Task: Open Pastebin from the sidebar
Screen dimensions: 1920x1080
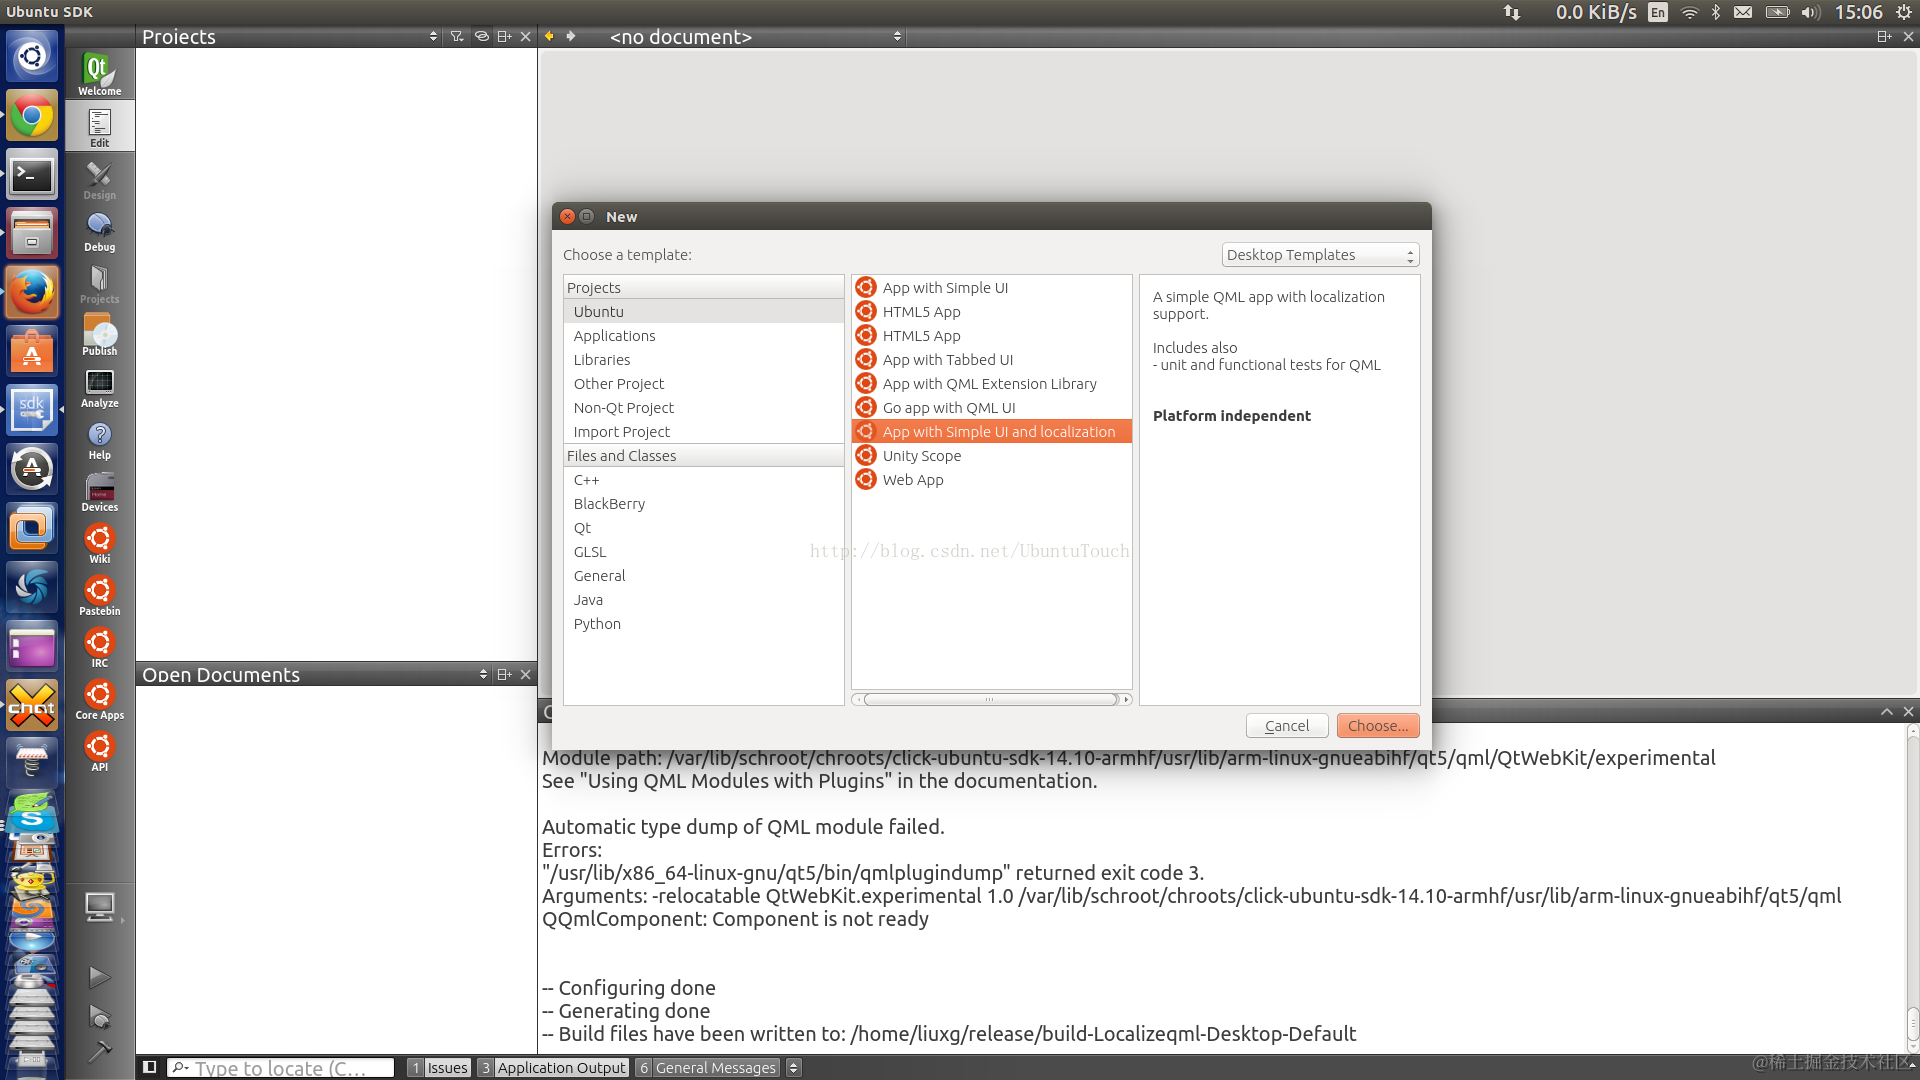Action: coord(99,595)
